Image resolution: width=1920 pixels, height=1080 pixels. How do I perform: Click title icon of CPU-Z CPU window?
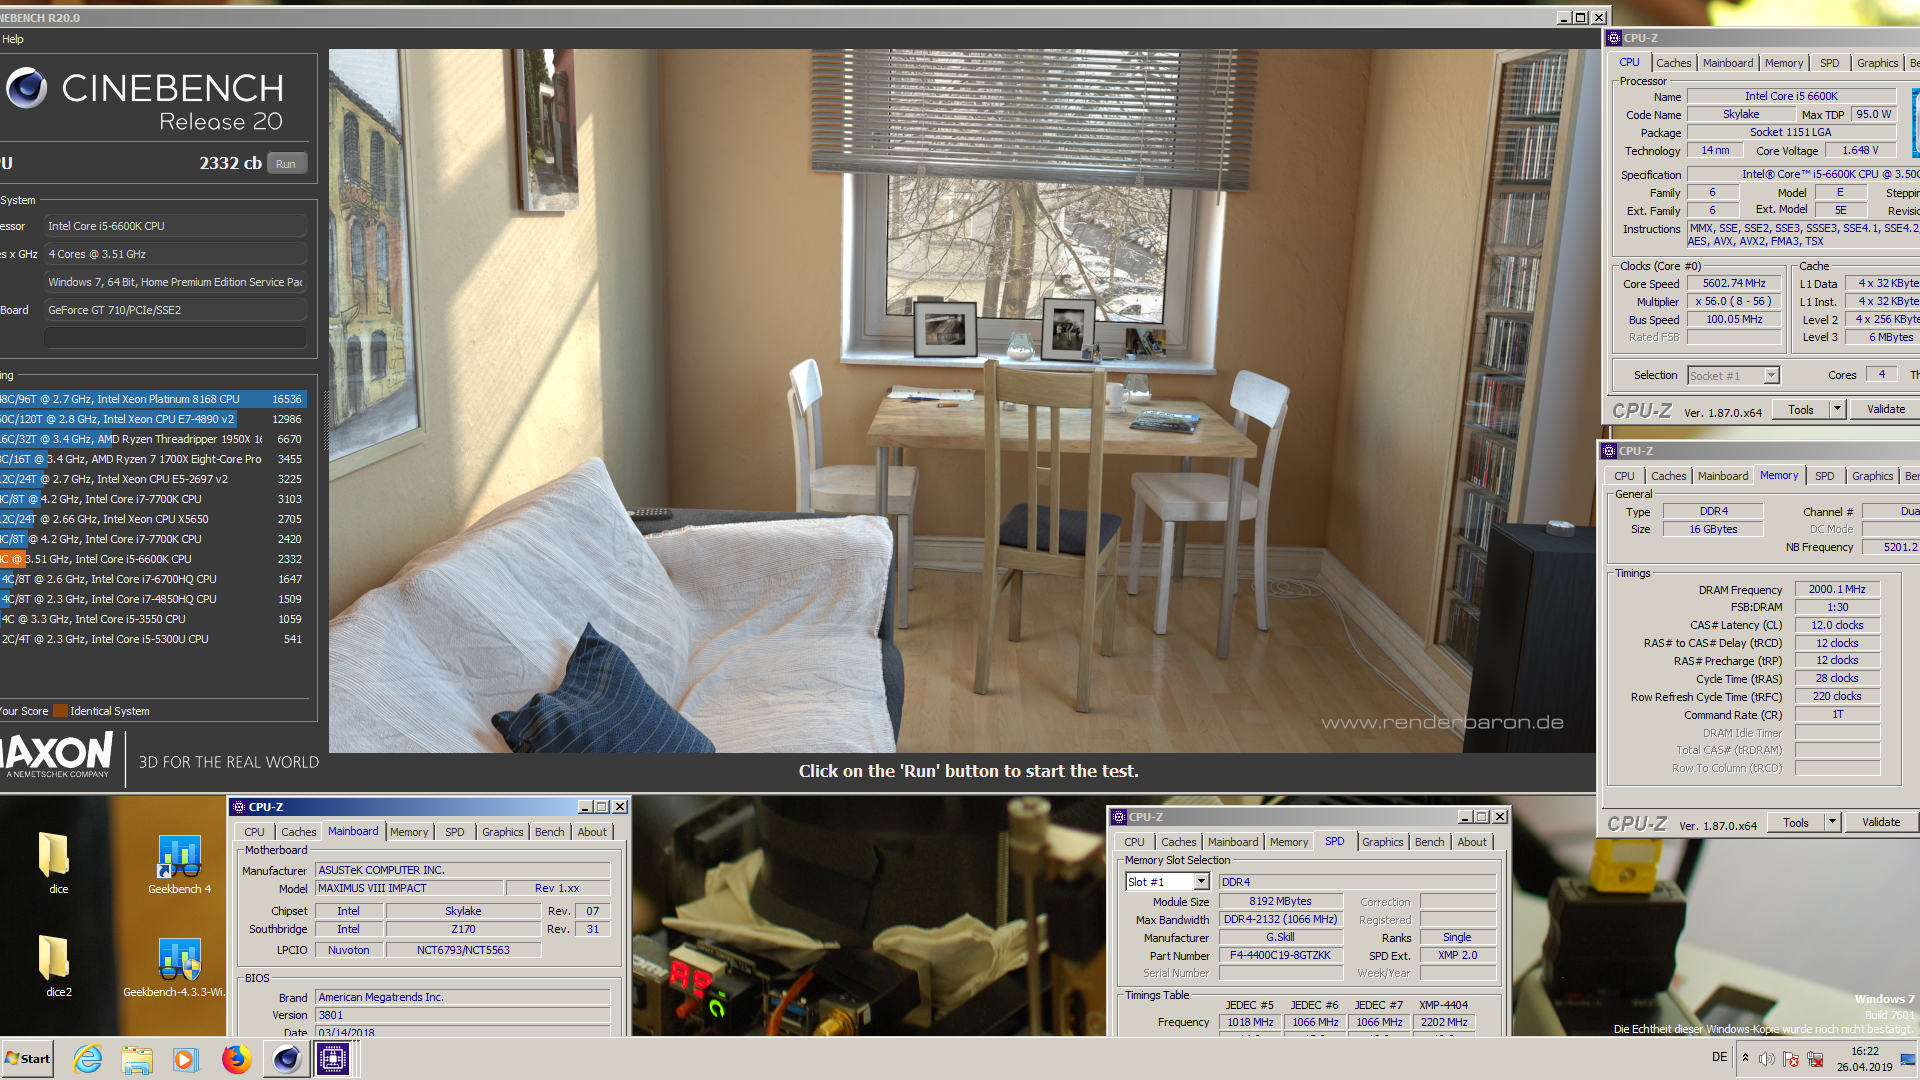[x=1613, y=38]
